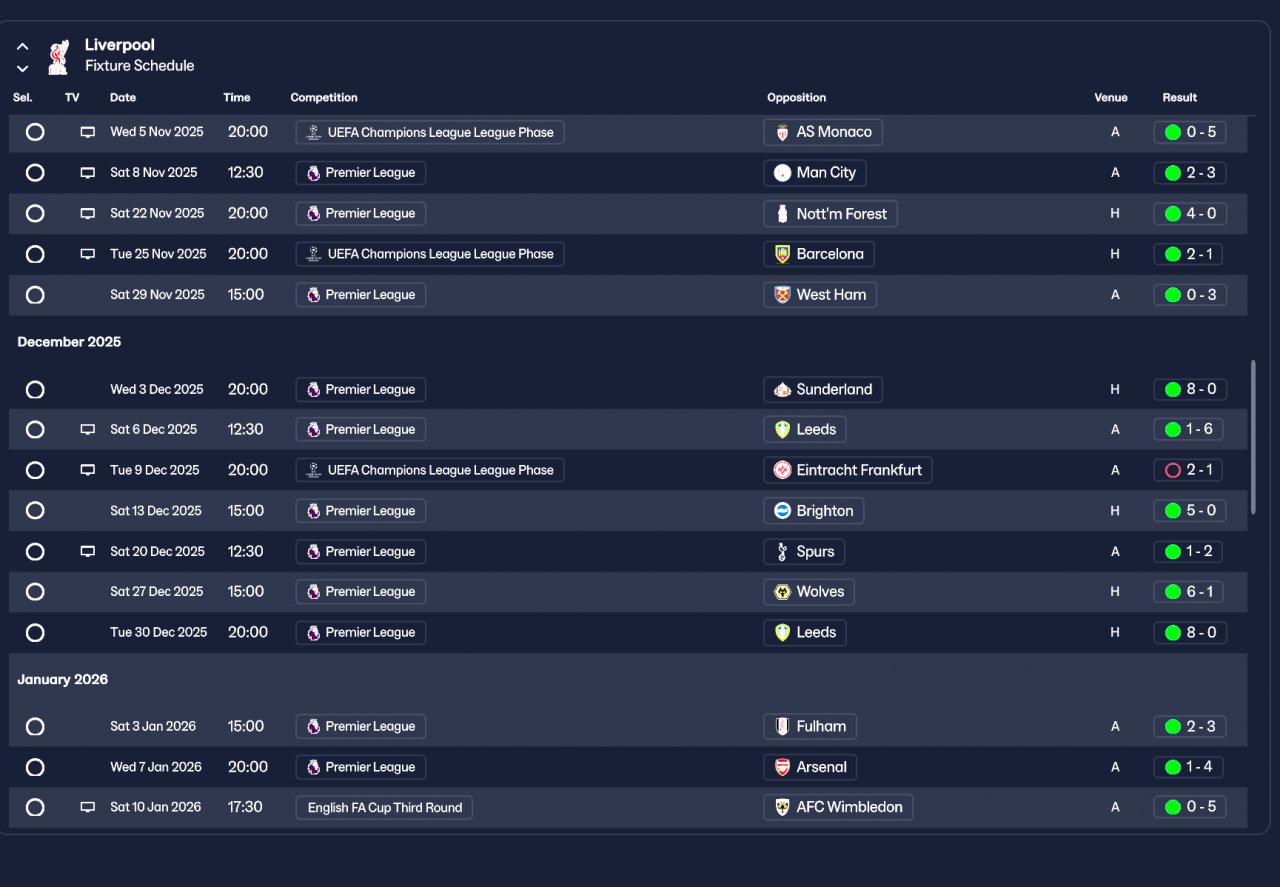Click the December 2025 month heading
Image resolution: width=1280 pixels, height=887 pixels.
69,342
